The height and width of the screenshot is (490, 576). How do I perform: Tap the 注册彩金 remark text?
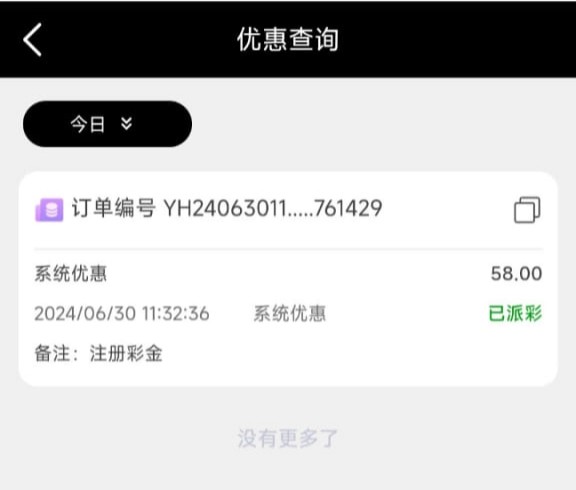[126, 354]
